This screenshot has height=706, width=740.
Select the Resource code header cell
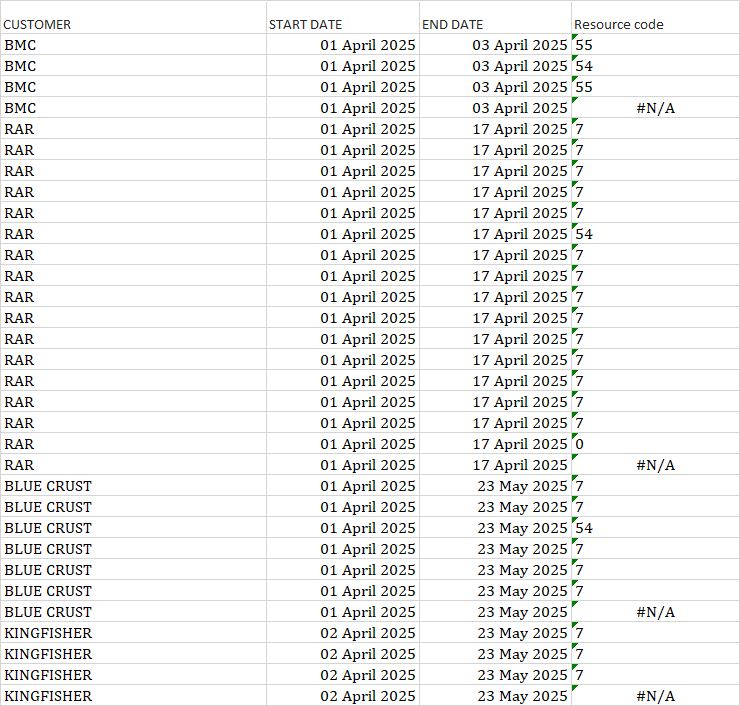(x=656, y=18)
